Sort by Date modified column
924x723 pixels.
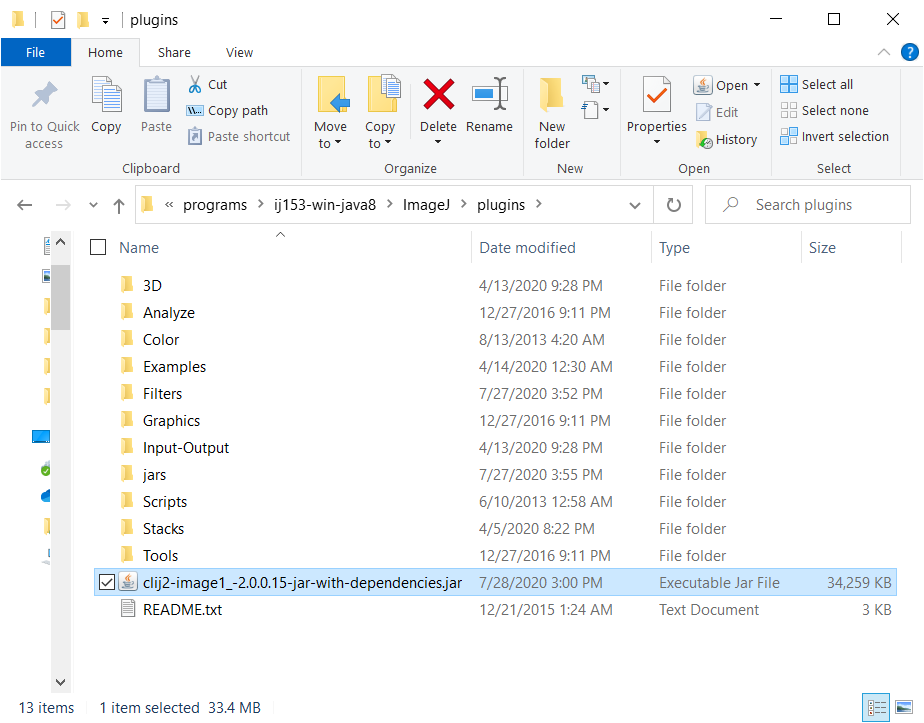point(527,247)
